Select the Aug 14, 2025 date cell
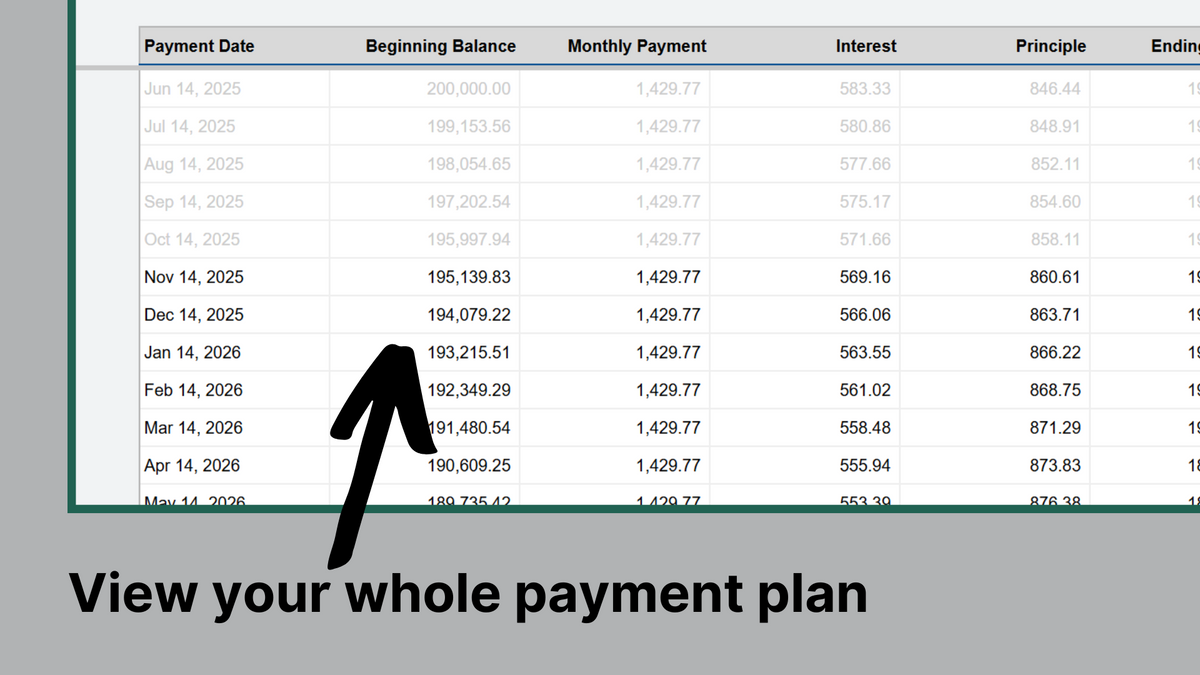 pyautogui.click(x=234, y=164)
